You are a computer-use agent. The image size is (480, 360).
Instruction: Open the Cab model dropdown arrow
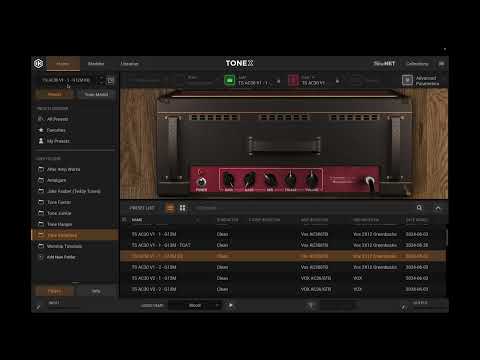(337, 81)
